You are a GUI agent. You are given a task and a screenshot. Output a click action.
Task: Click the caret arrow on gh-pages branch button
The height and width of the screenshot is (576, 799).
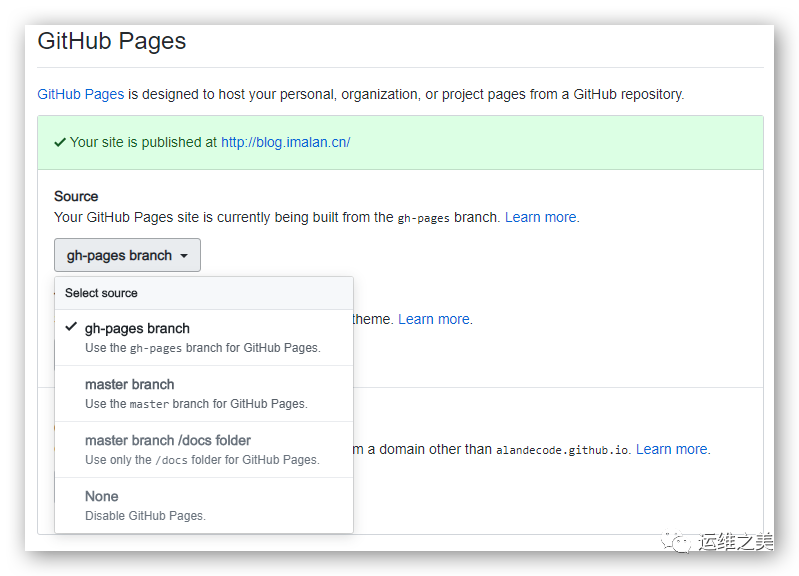click(x=184, y=256)
